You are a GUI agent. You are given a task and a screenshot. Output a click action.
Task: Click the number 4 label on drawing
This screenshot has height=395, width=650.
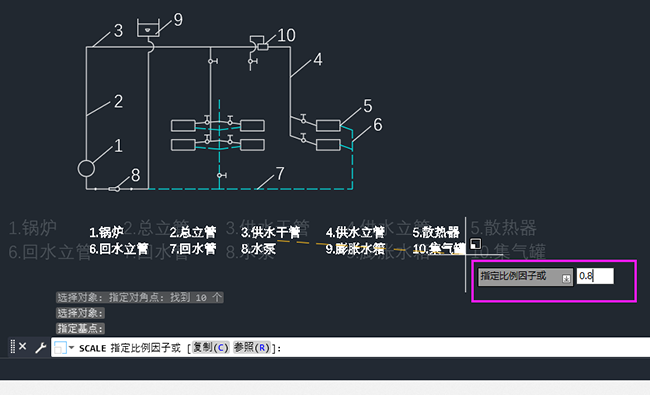(x=318, y=59)
